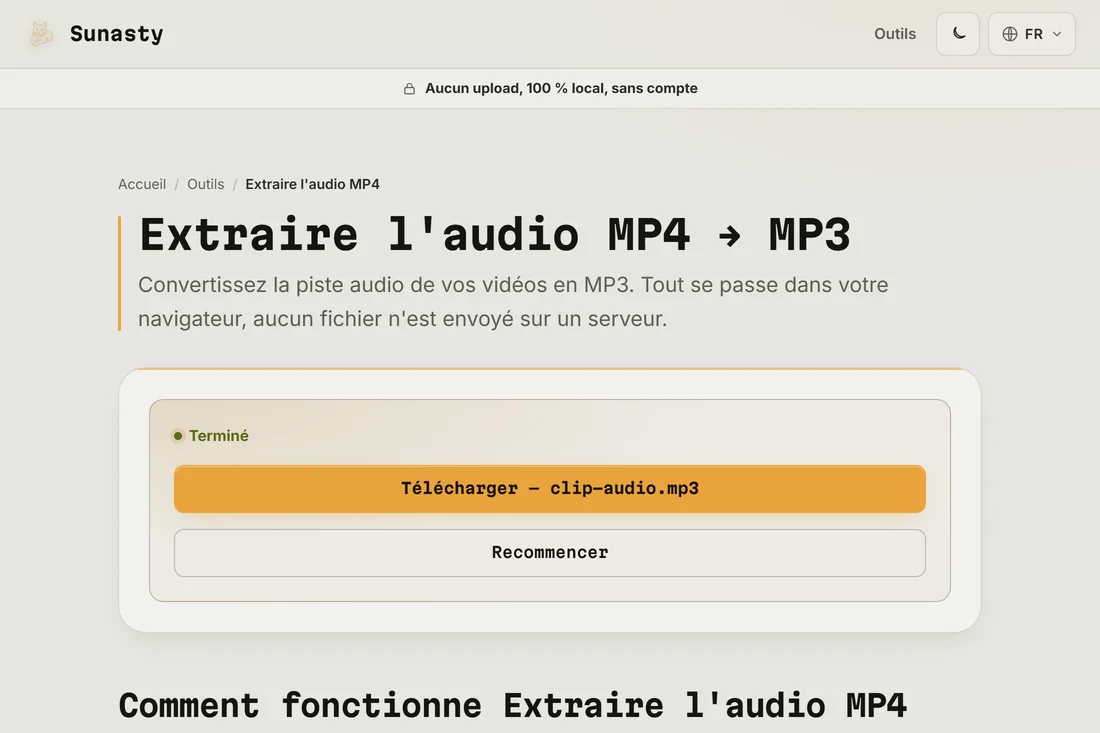Open the Sunasty brand name link
1100x733 pixels.
[x=116, y=34]
